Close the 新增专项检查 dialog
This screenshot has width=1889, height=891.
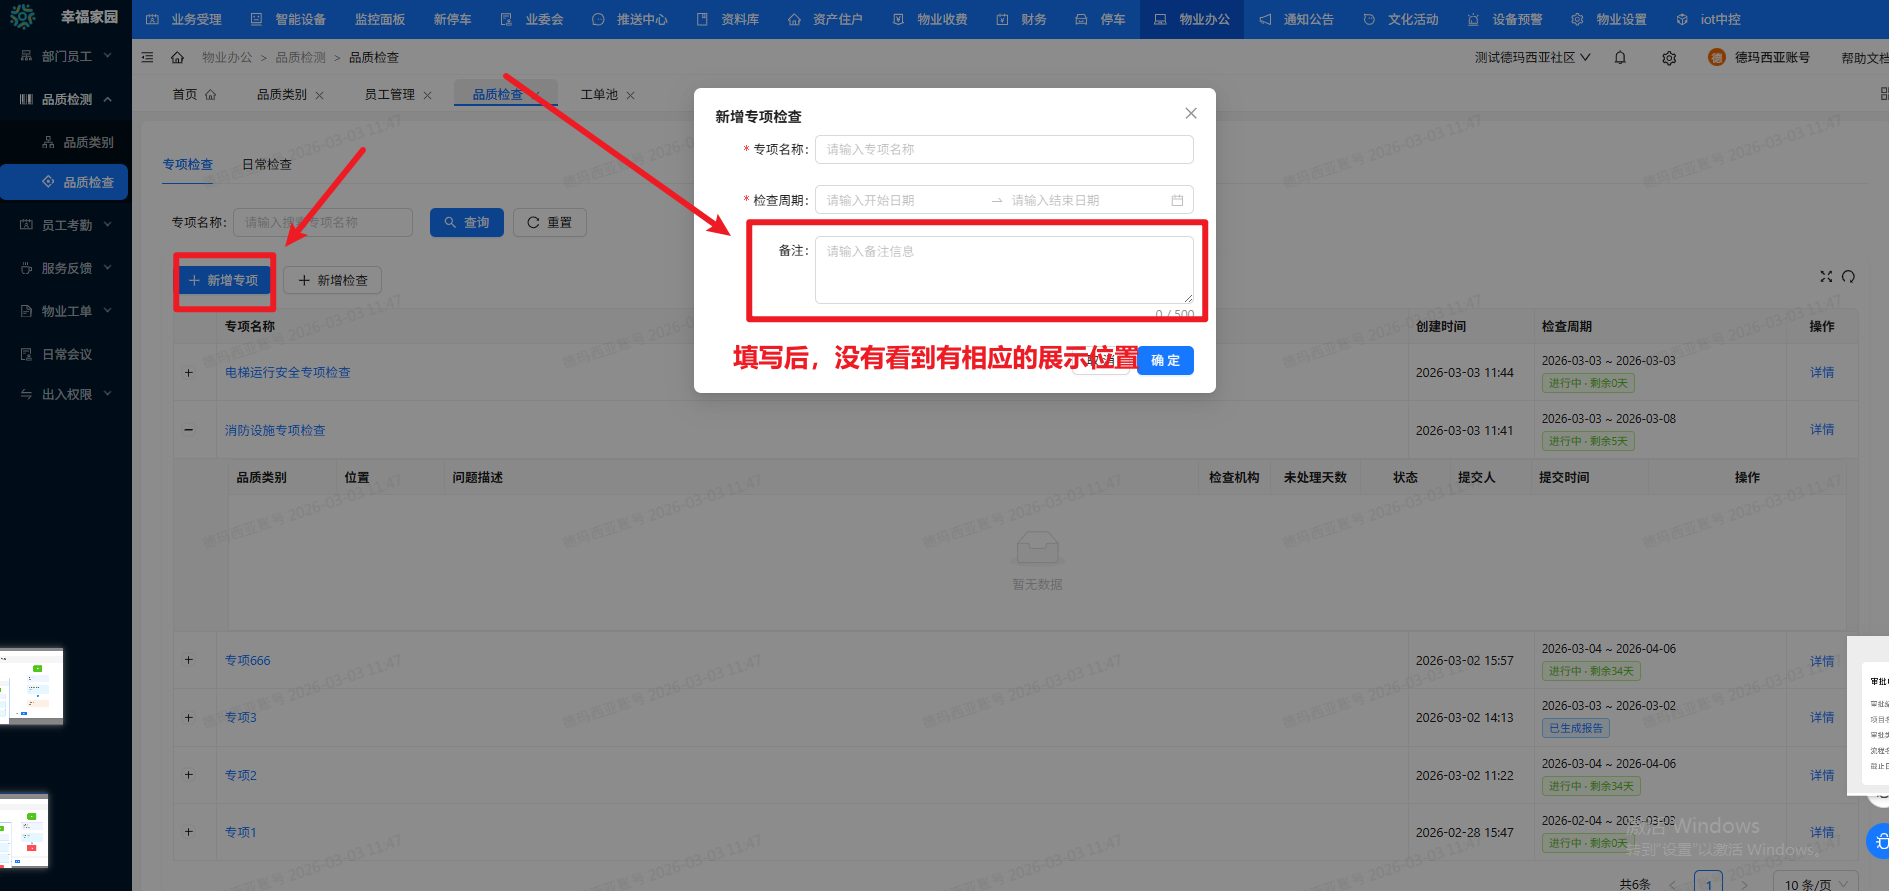coord(1190,113)
